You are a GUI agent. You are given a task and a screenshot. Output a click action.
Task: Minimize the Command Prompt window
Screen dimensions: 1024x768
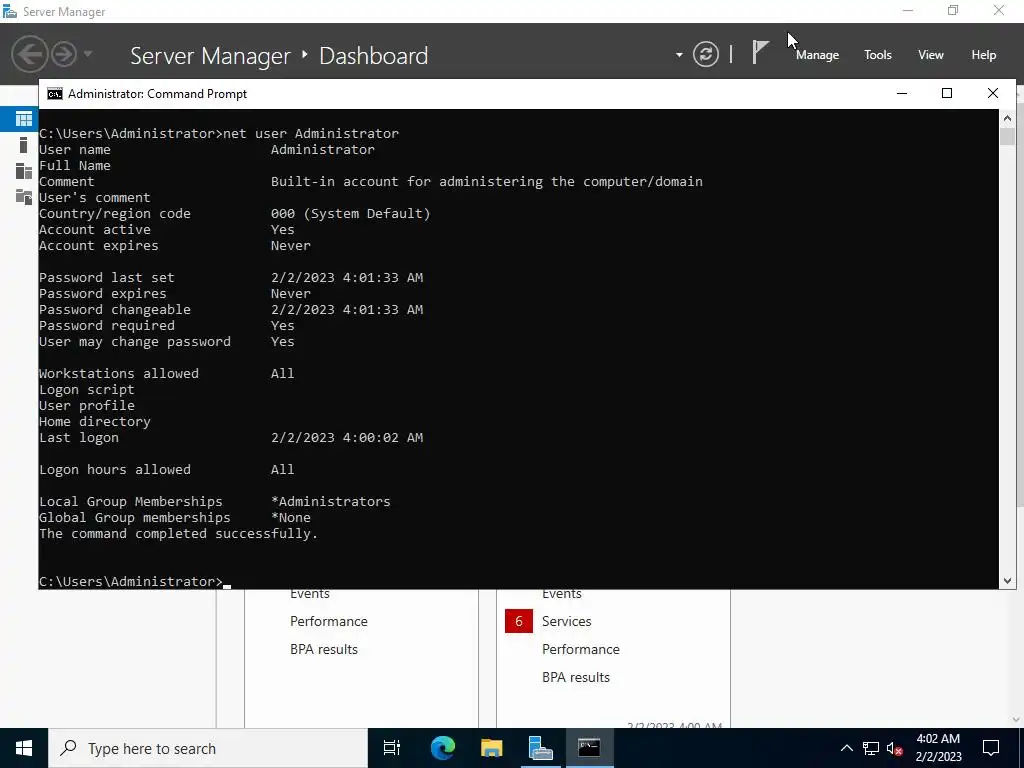click(x=902, y=93)
